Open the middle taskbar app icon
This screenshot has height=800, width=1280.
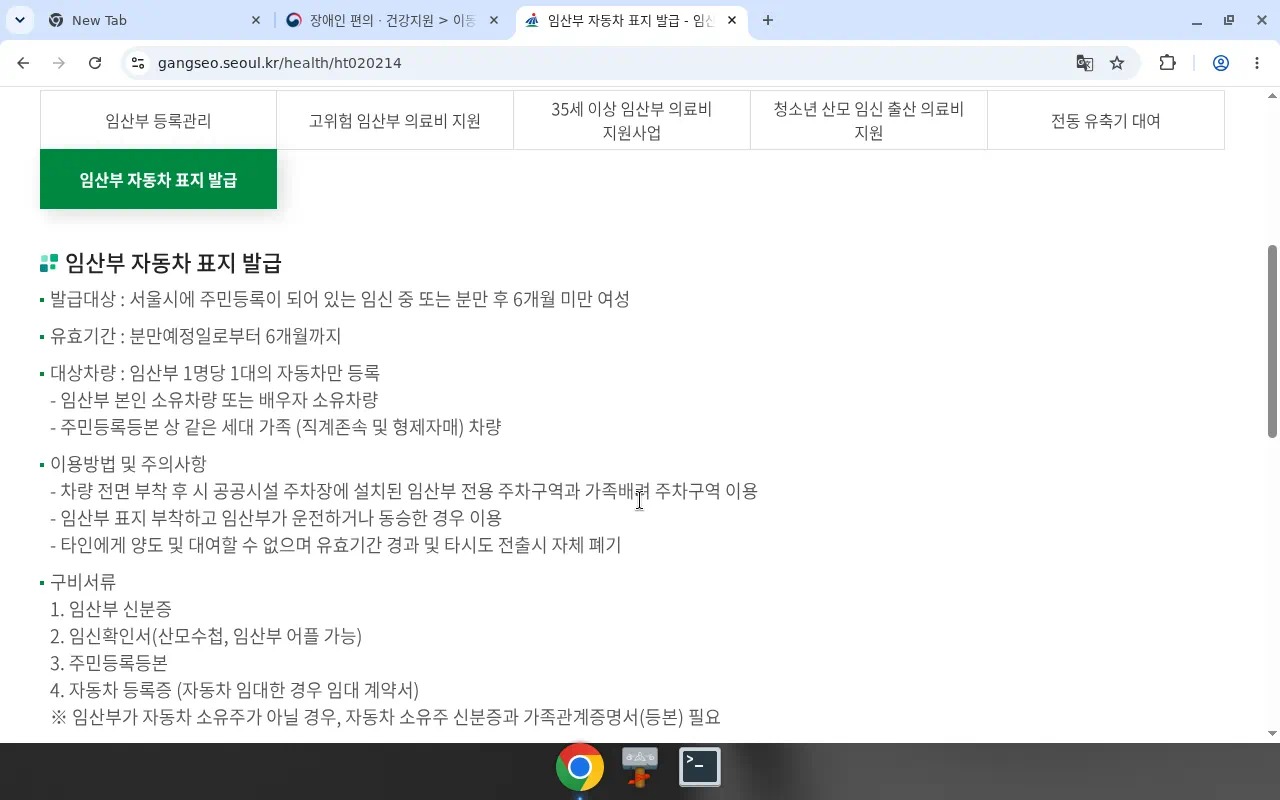click(x=640, y=767)
